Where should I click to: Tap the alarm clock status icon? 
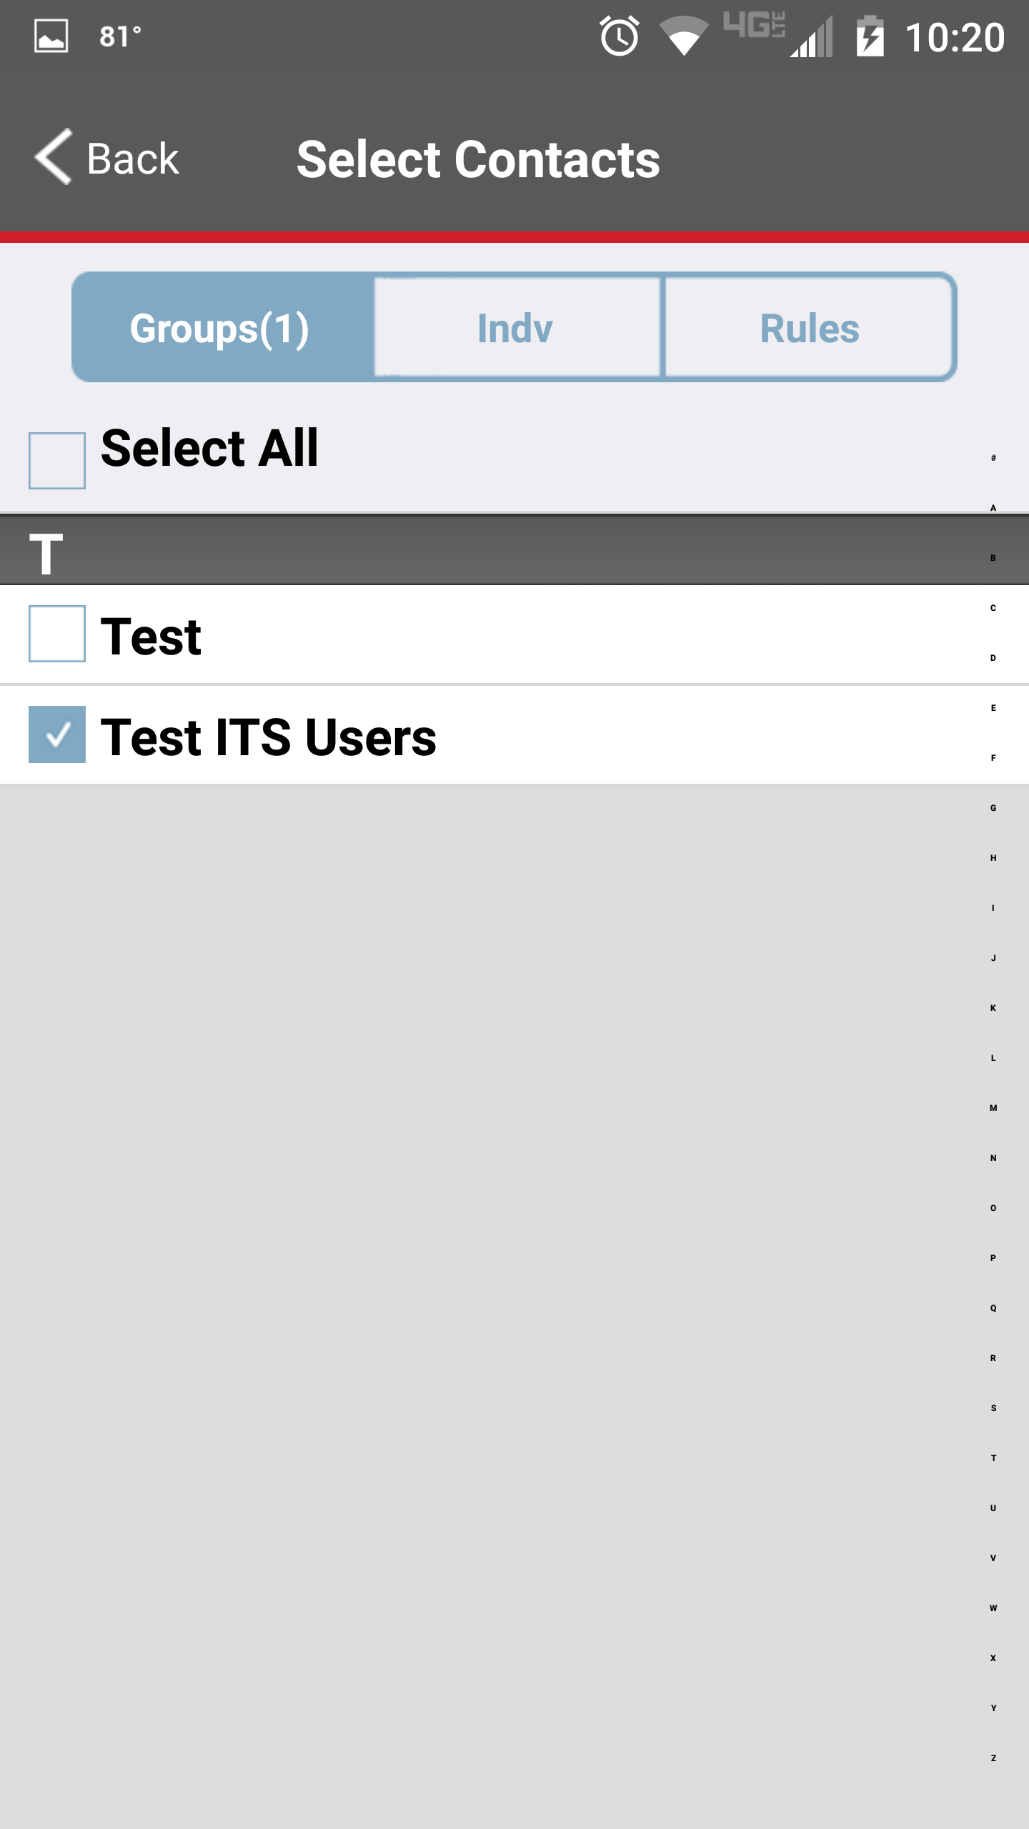[619, 37]
